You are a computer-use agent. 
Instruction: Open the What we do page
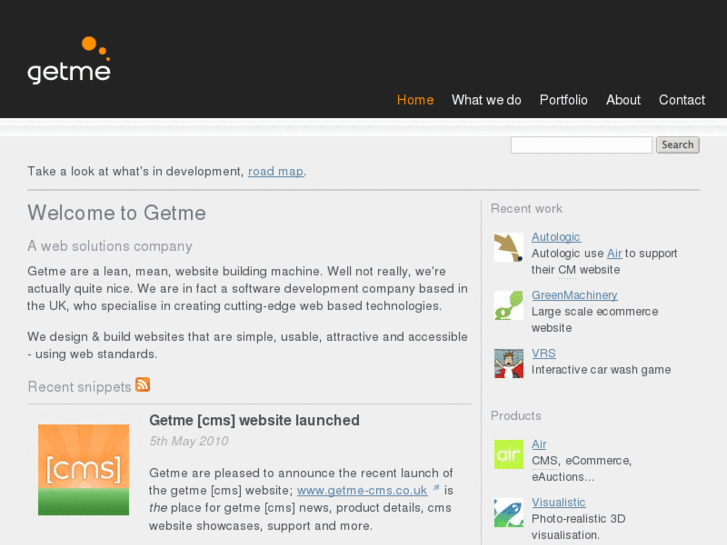(x=486, y=100)
